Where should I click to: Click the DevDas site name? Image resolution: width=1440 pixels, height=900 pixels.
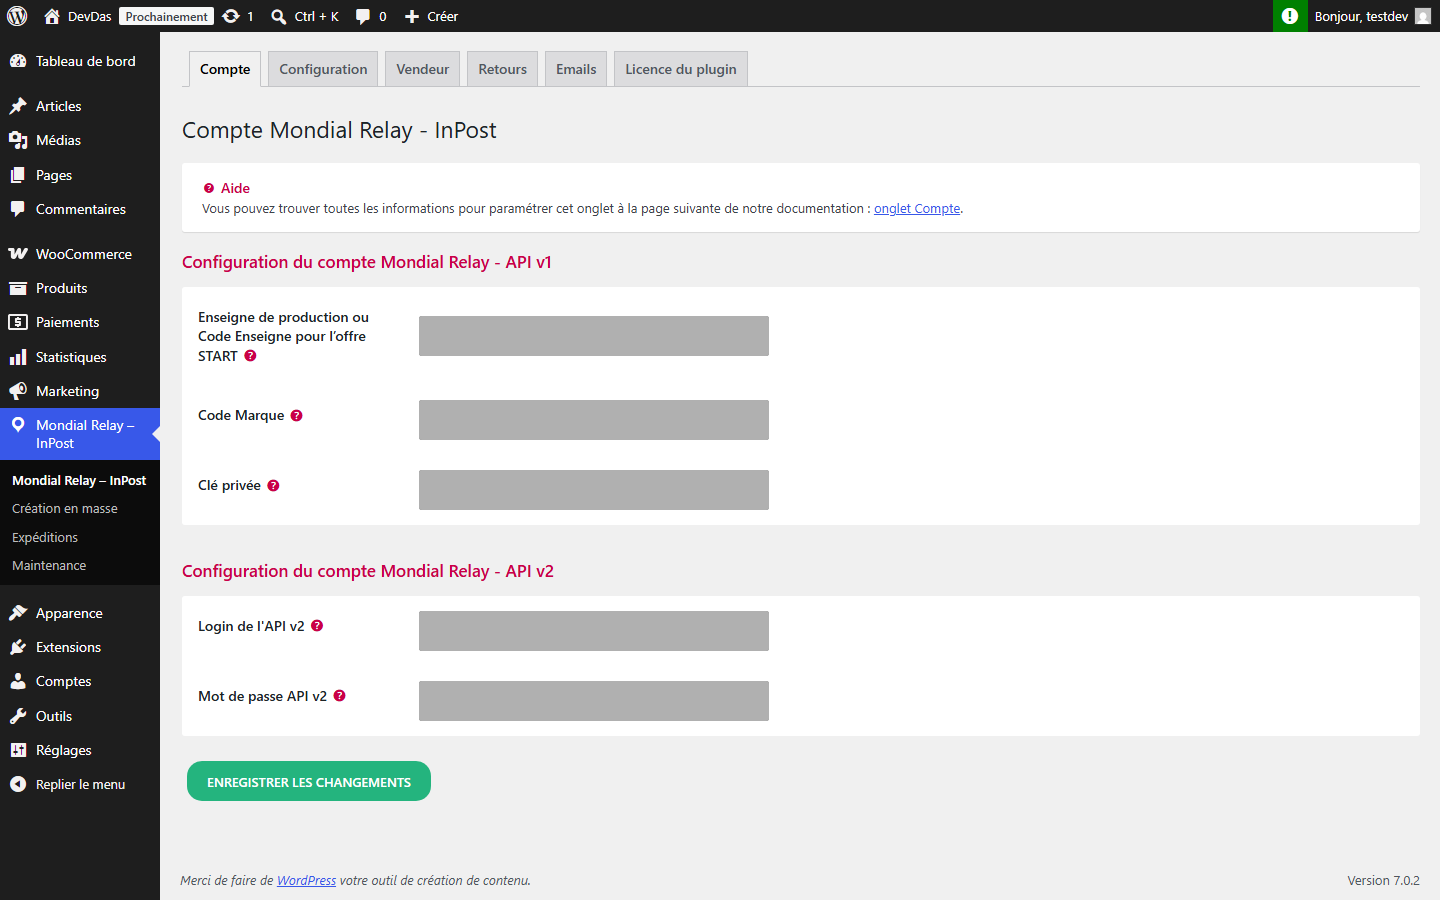click(x=89, y=16)
